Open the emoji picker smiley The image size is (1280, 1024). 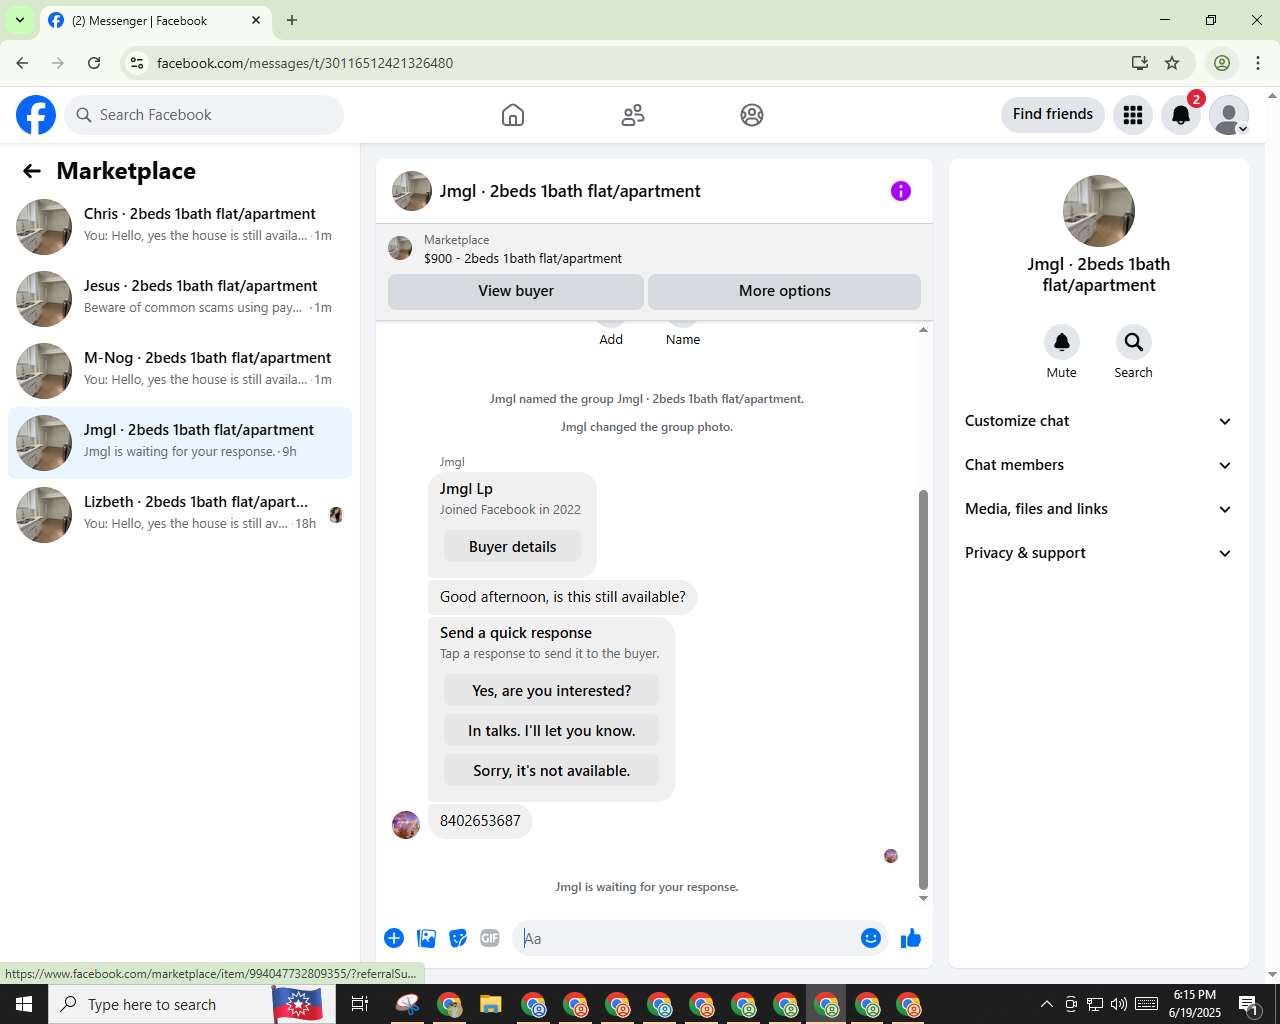click(871, 938)
